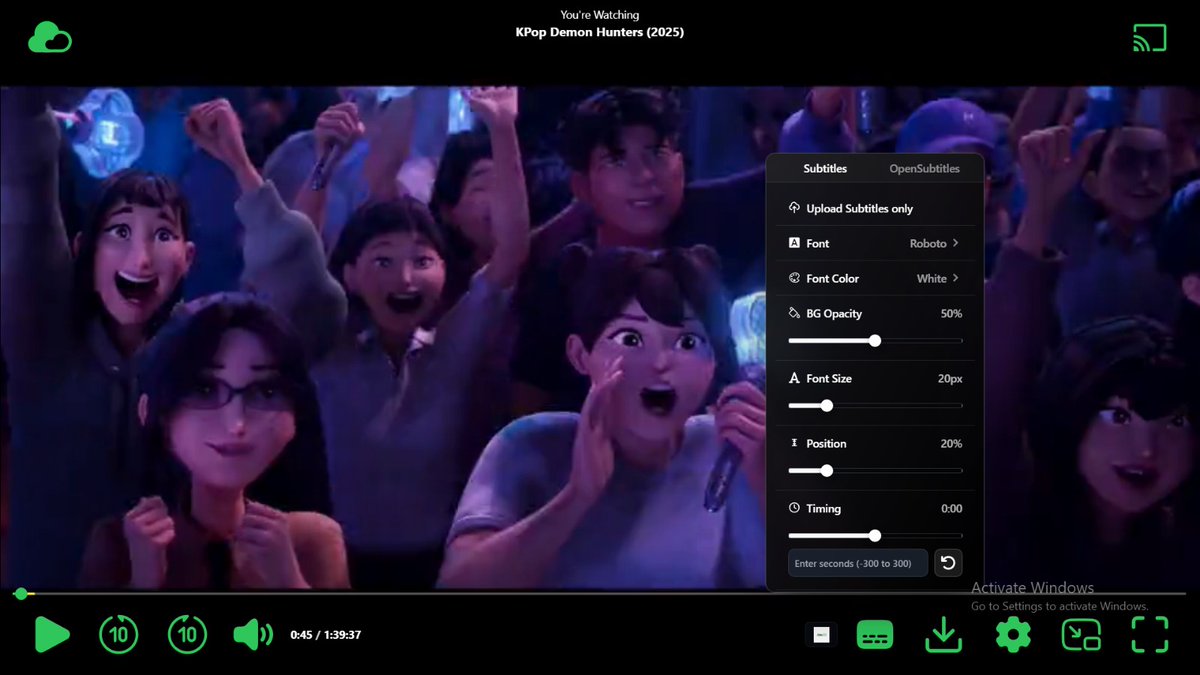Adjust the Font Size slider
The width and height of the screenshot is (1200, 675).
pyautogui.click(x=875, y=406)
